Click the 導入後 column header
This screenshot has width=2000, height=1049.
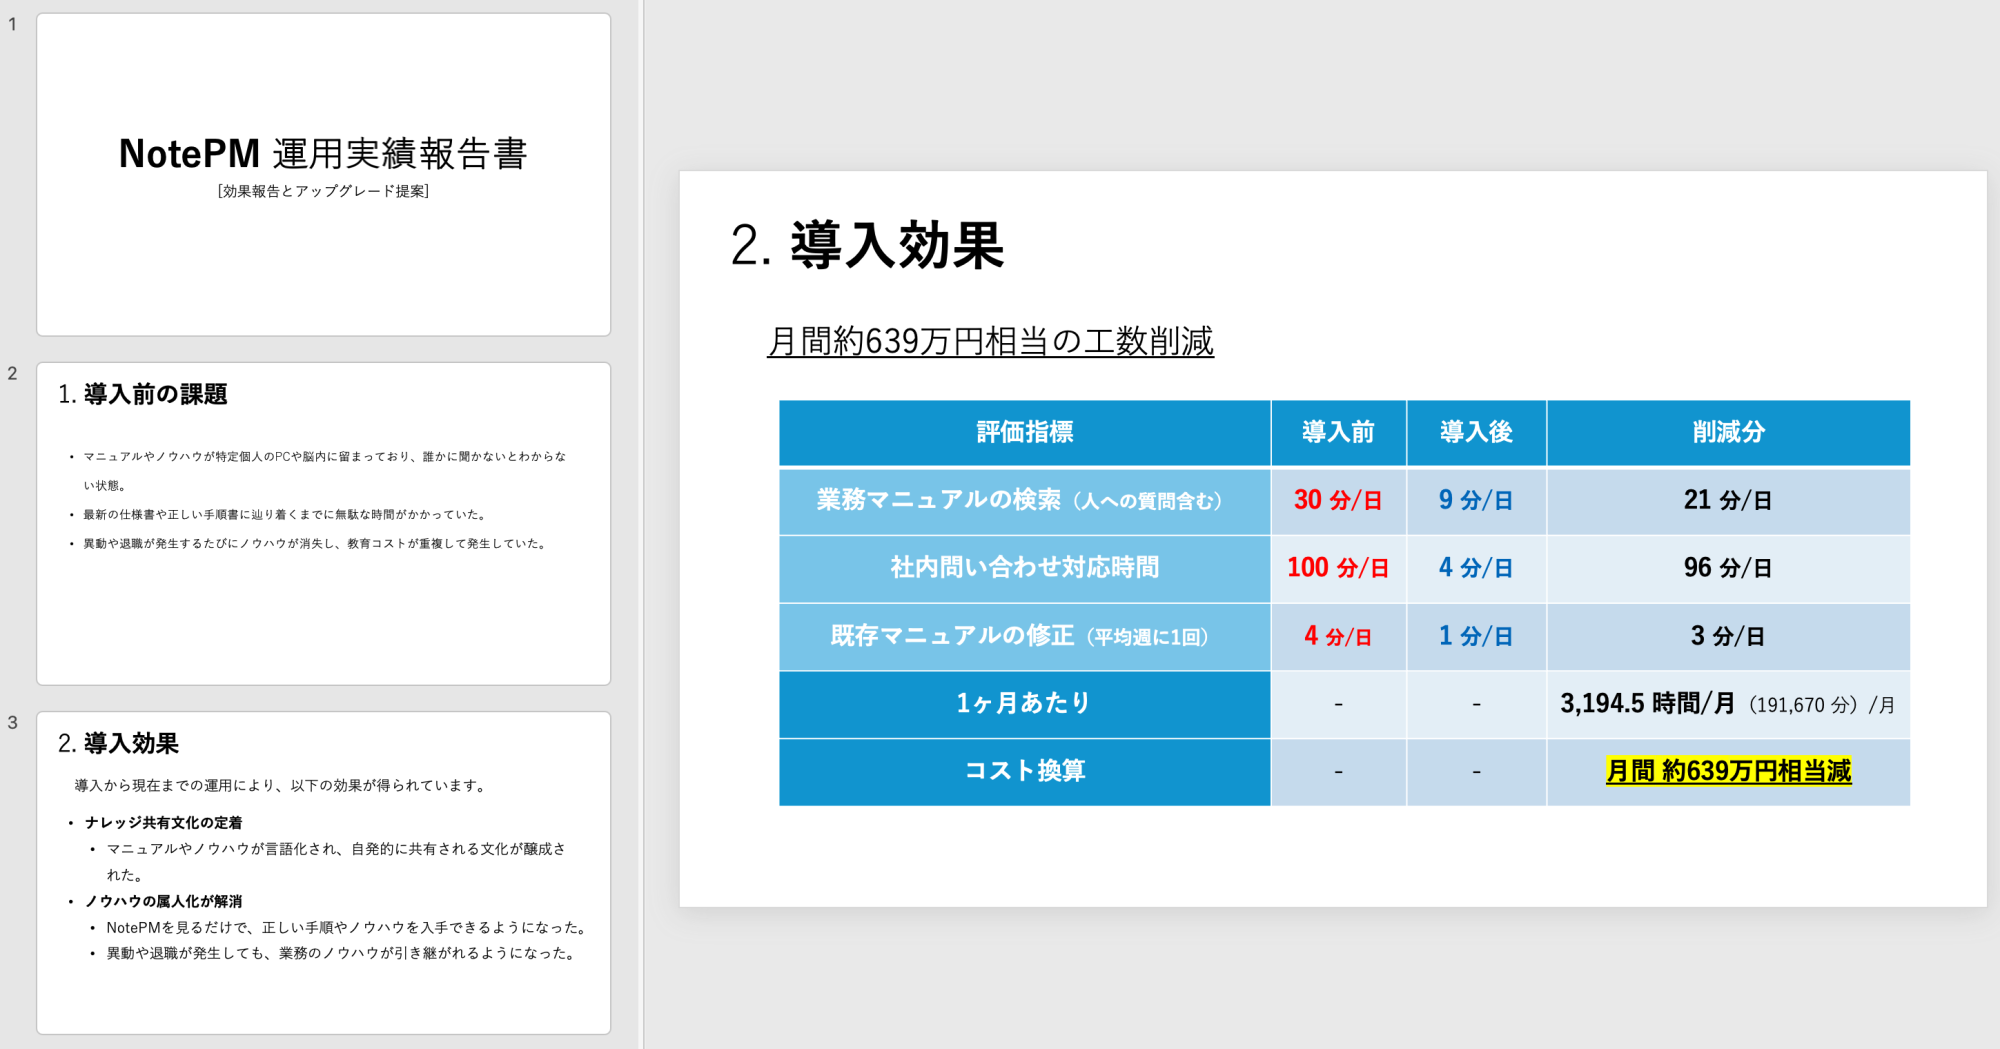(1476, 432)
